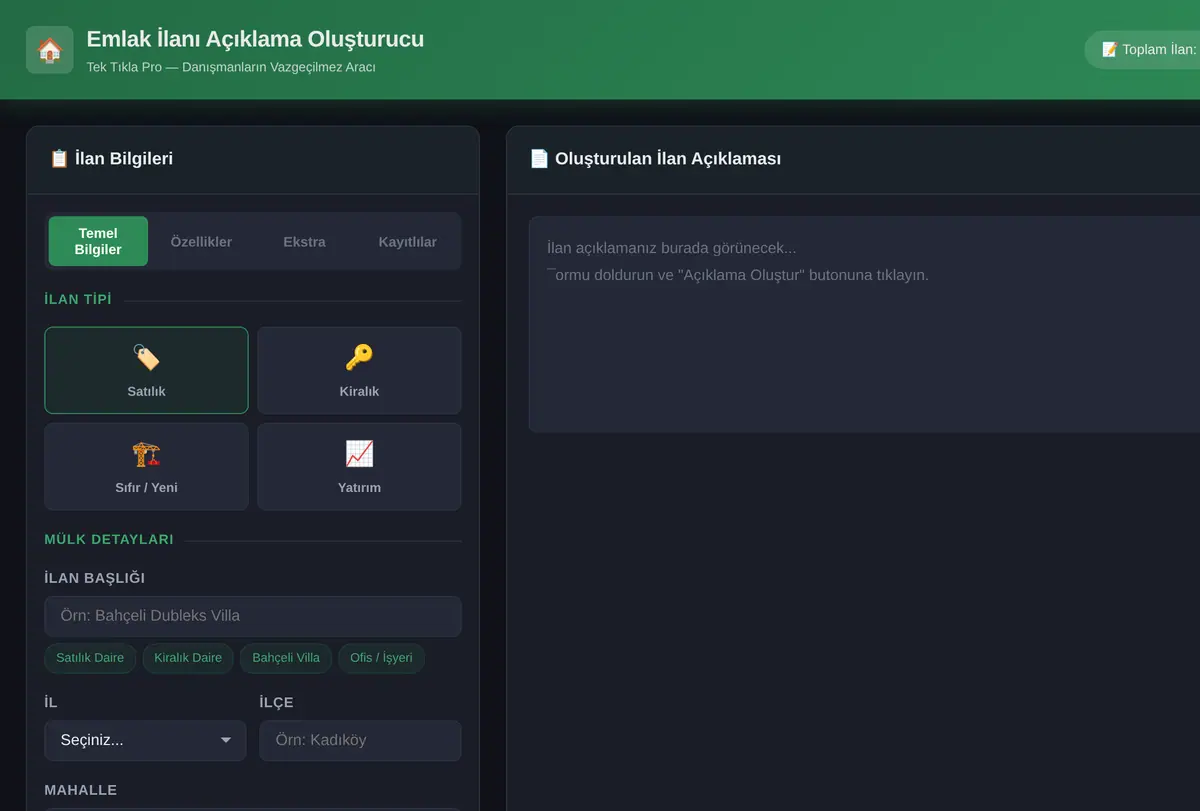Use the Ofis / İşyeri title chip
This screenshot has height=811, width=1200.
(381, 658)
